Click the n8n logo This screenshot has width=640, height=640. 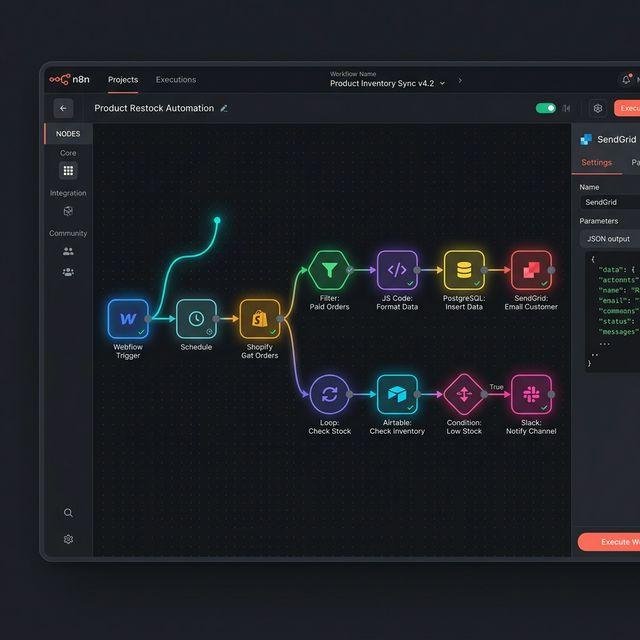click(69, 80)
